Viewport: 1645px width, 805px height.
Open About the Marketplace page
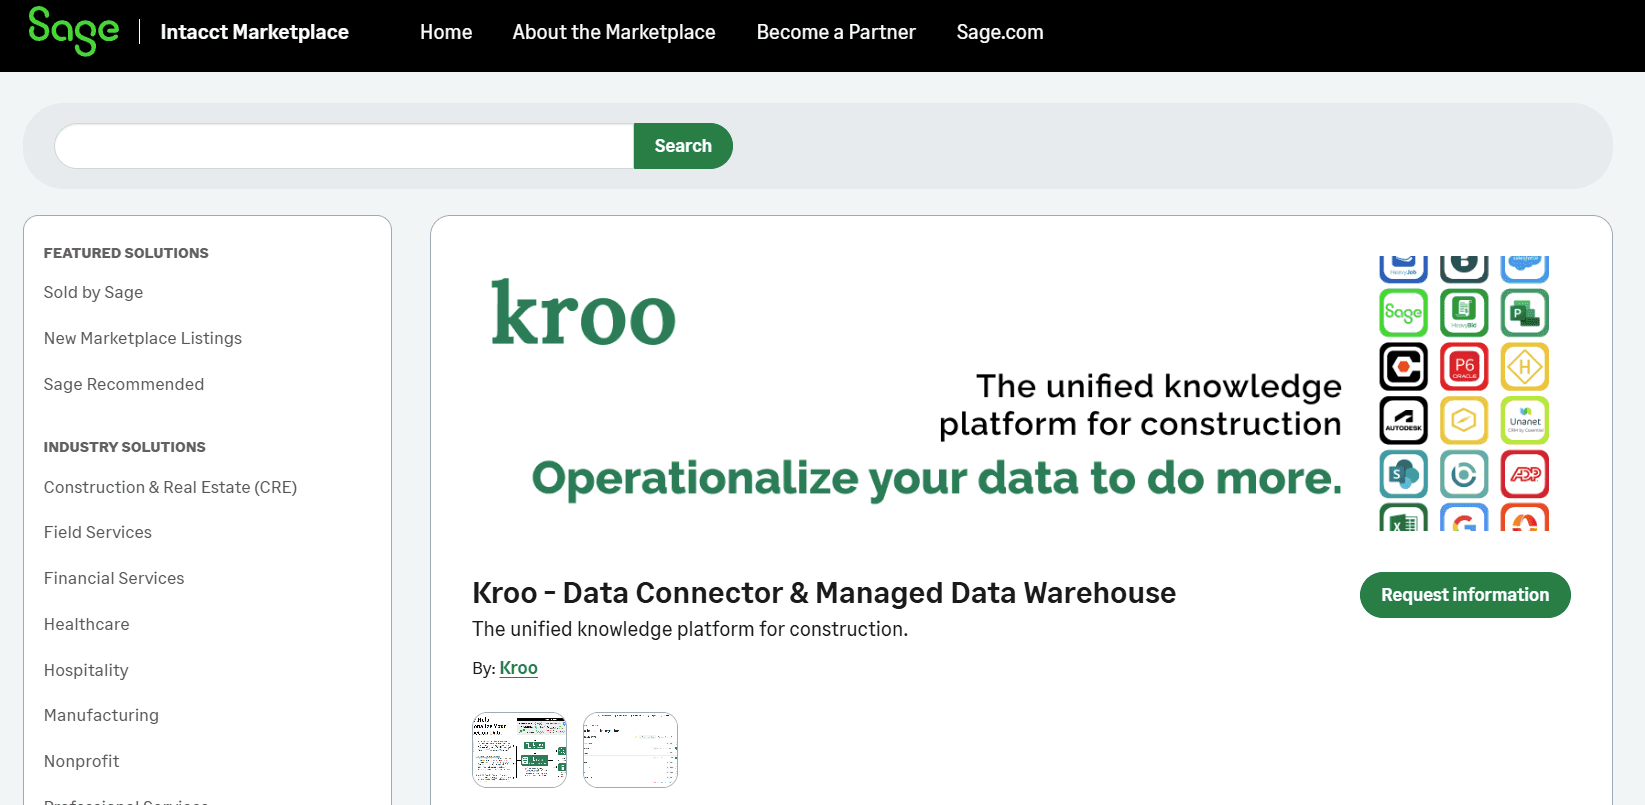coord(614,32)
